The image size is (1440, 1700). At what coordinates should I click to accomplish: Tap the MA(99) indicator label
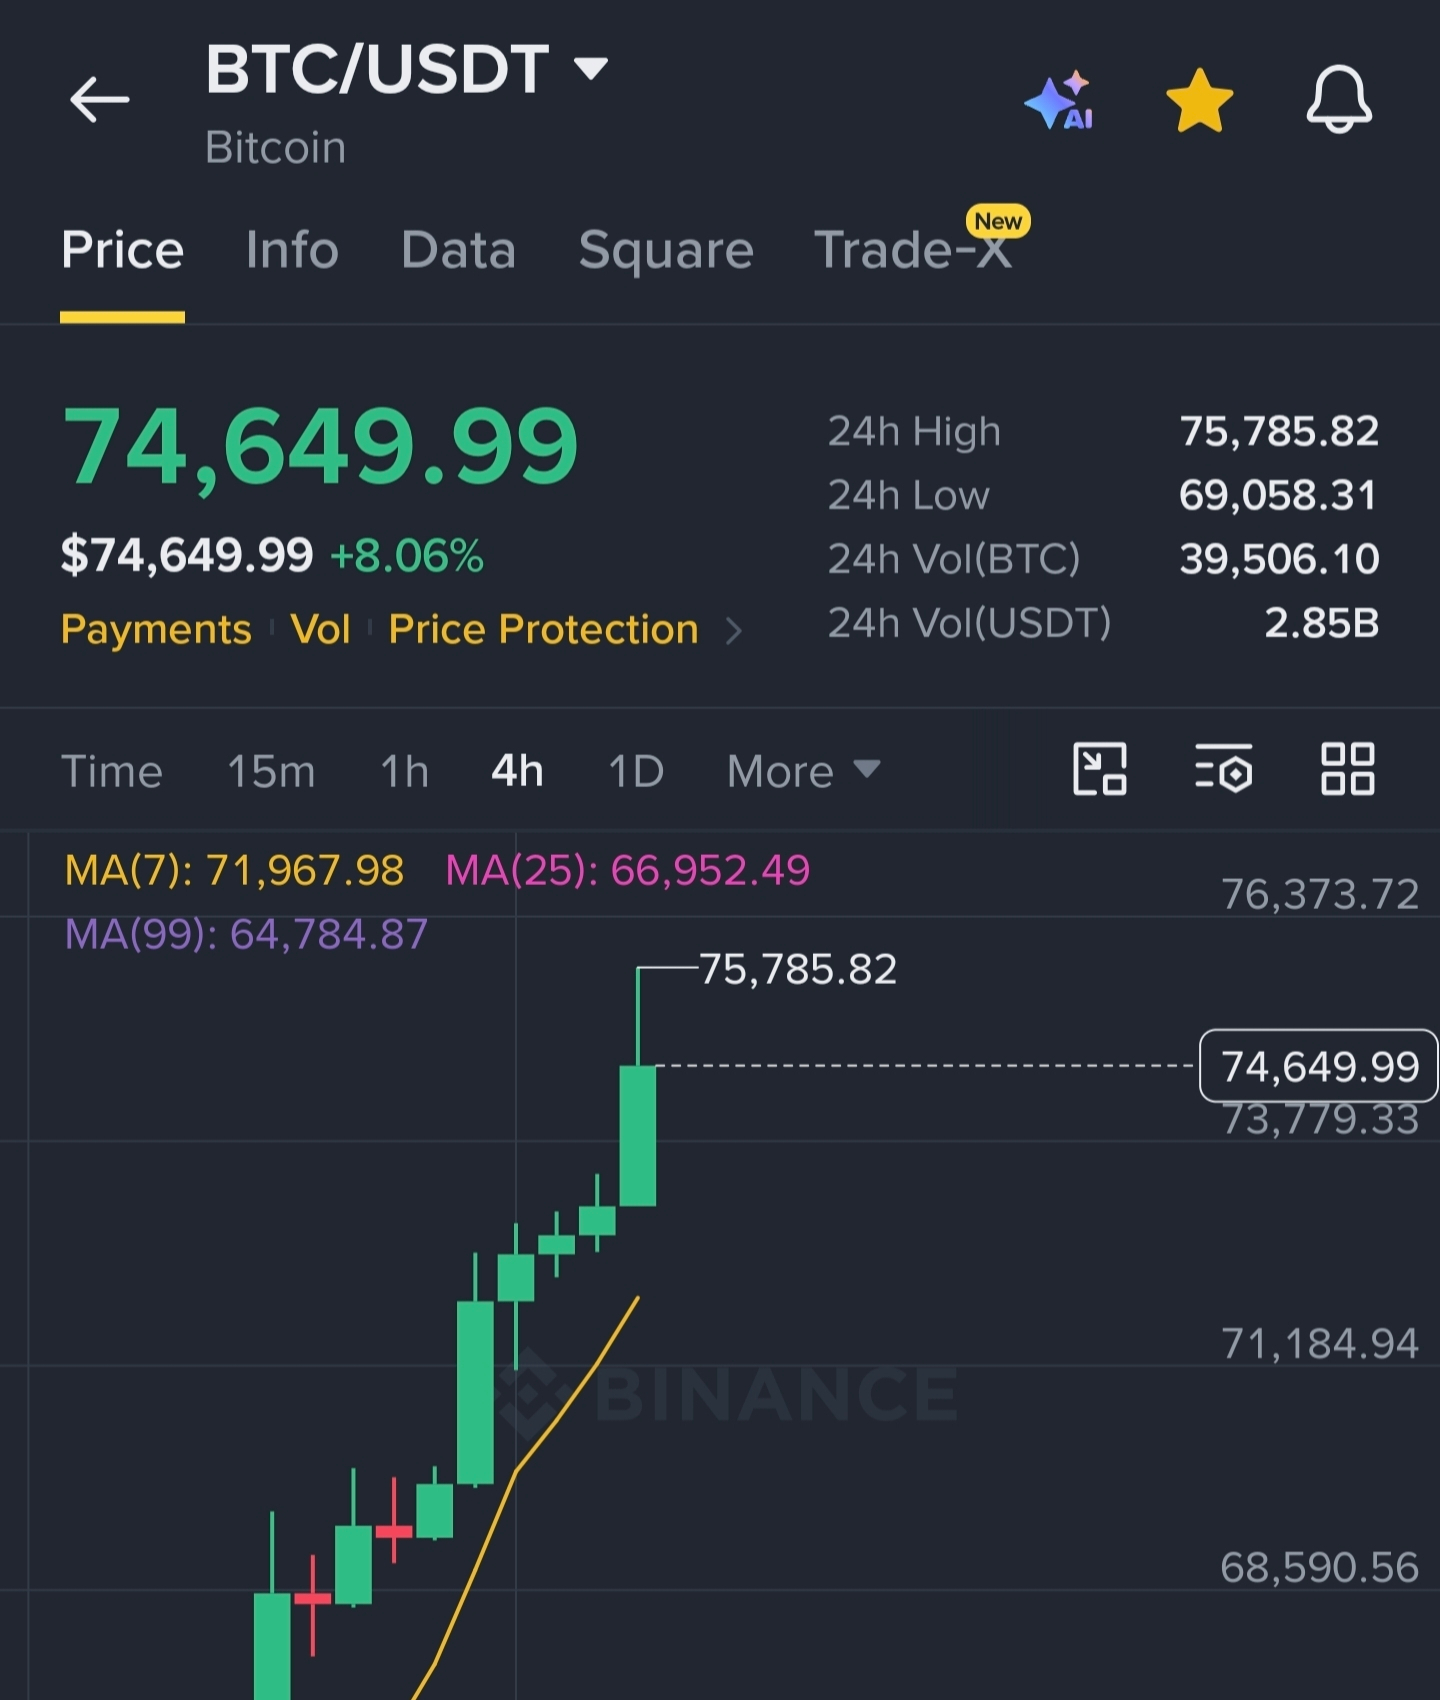(246, 934)
